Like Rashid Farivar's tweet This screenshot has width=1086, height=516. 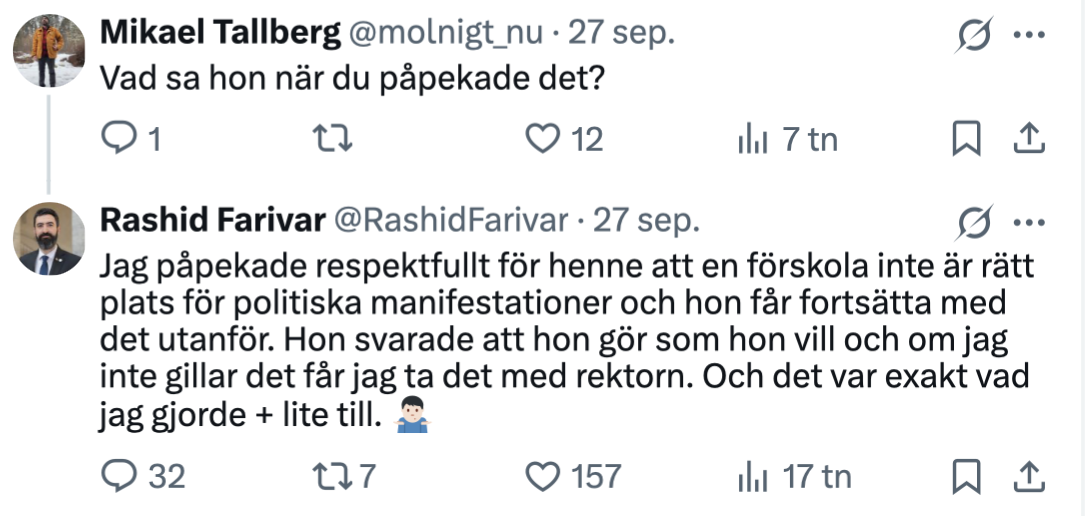pos(543,475)
